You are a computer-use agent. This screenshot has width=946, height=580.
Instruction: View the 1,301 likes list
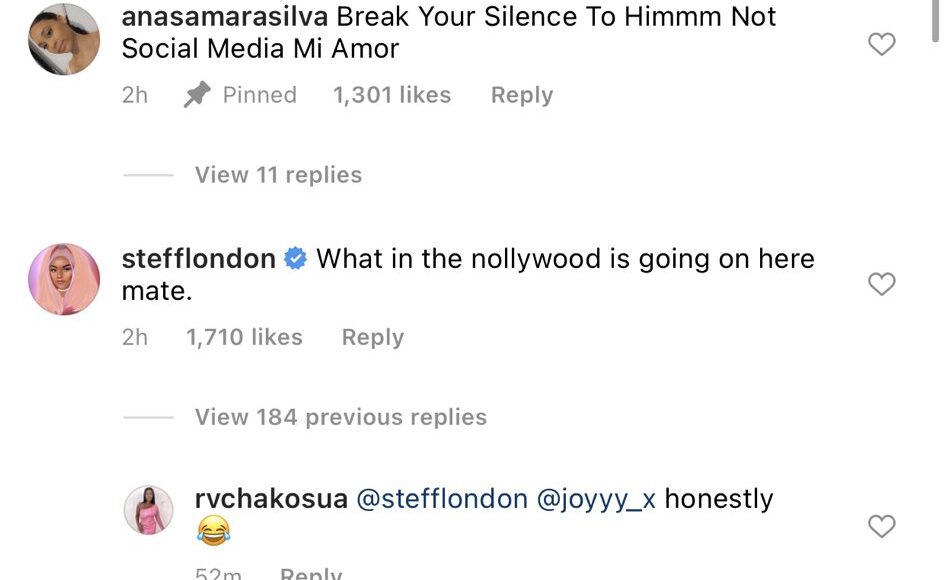pyautogui.click(x=391, y=95)
